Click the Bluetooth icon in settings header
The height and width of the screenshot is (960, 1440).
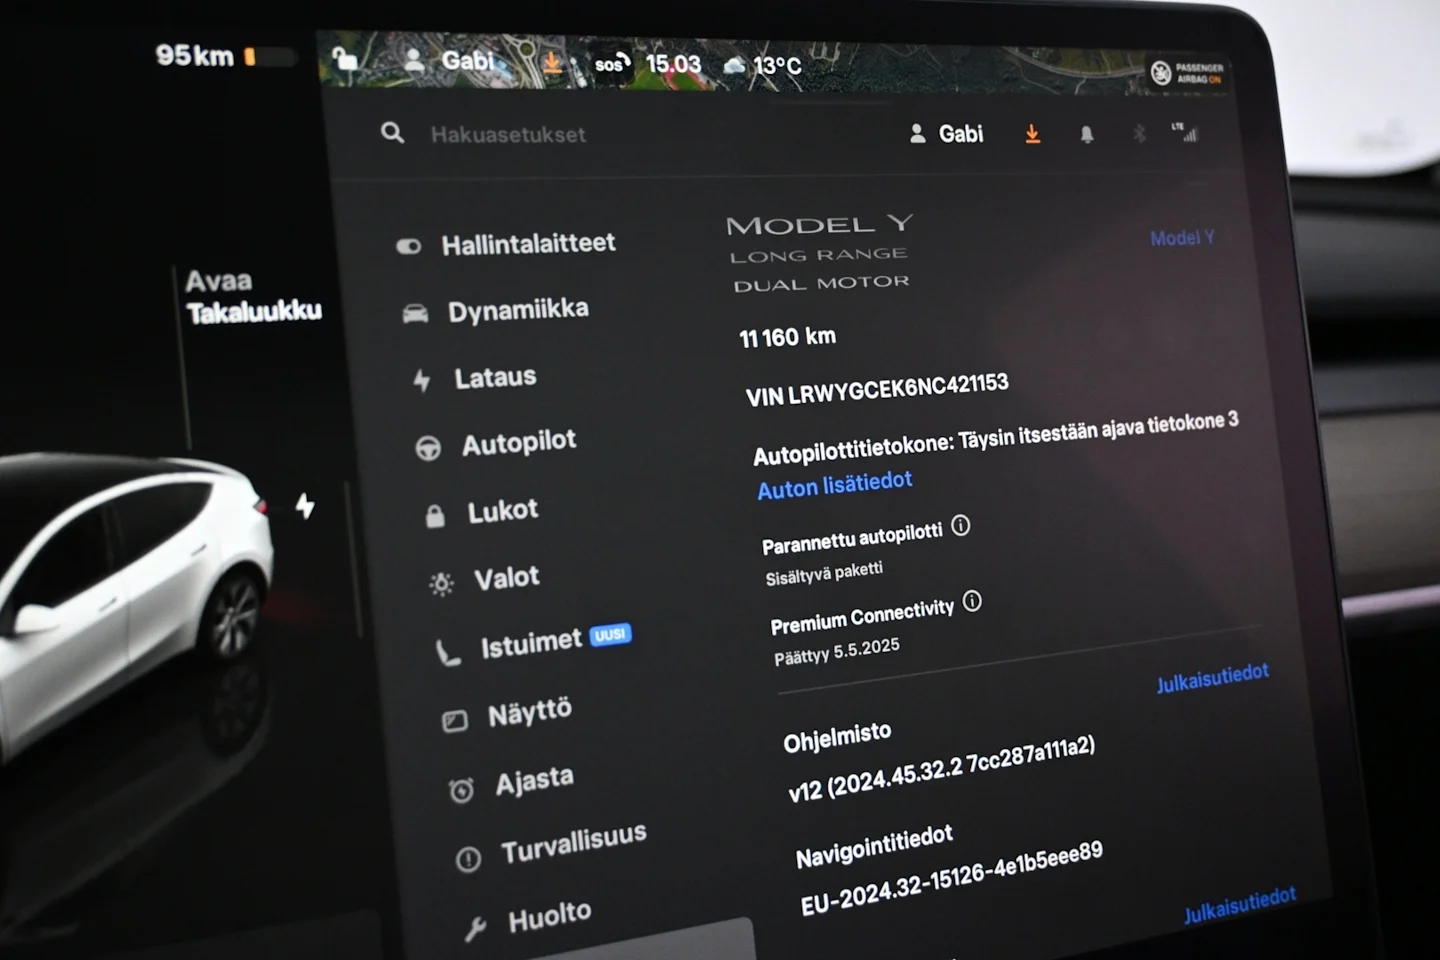1139,133
